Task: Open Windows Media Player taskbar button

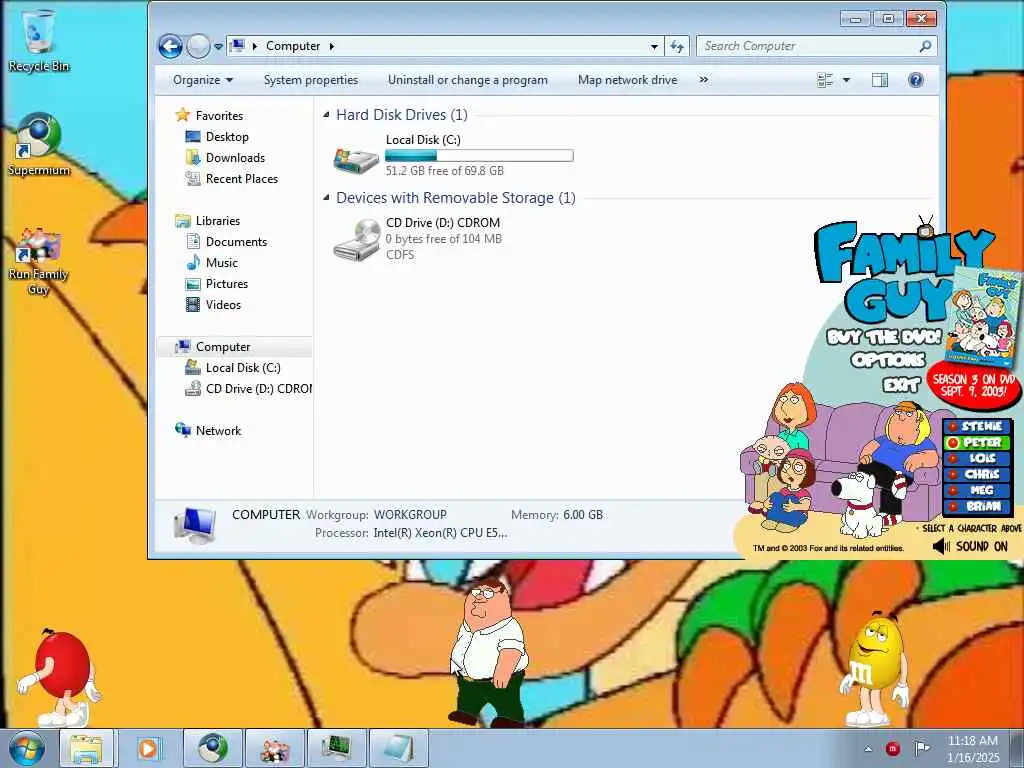Action: tap(148, 748)
